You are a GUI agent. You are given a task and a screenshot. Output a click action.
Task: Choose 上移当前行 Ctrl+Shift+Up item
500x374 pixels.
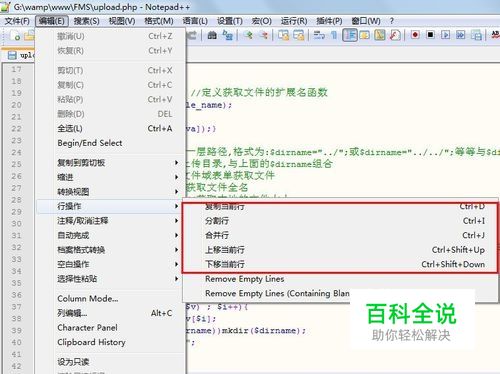[x=340, y=250]
